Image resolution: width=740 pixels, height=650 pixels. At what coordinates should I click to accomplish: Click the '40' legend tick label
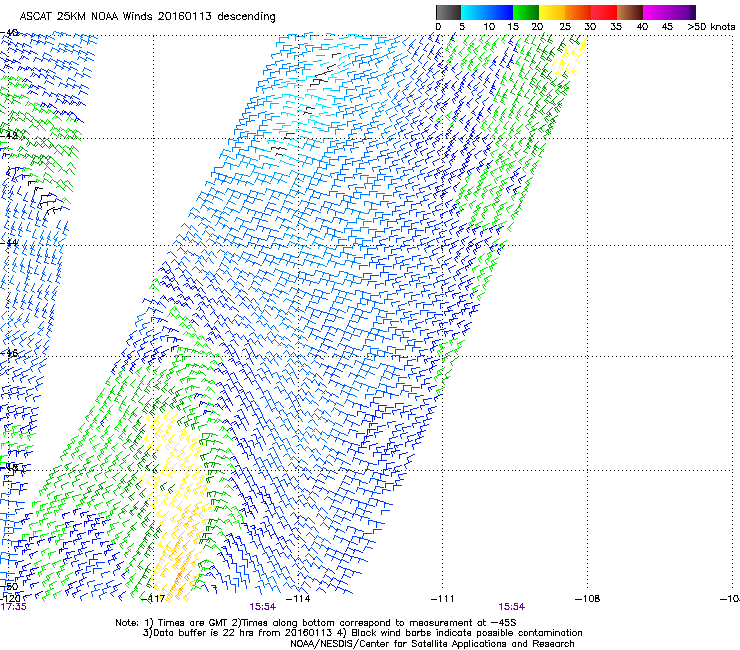tap(642, 27)
